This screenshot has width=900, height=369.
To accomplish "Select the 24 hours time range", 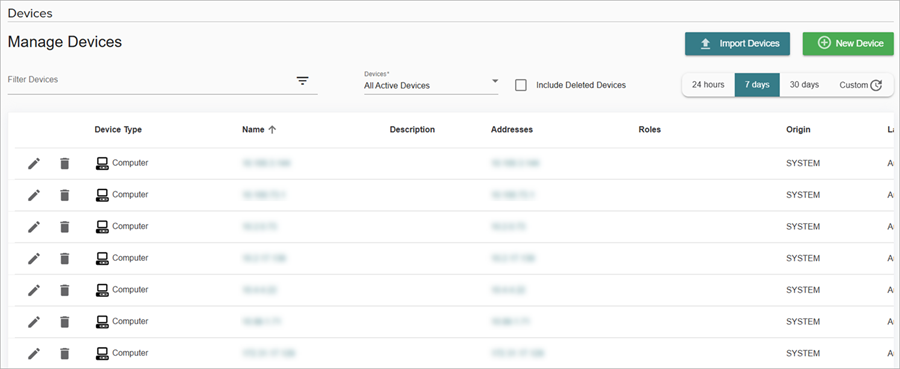I will pyautogui.click(x=708, y=85).
